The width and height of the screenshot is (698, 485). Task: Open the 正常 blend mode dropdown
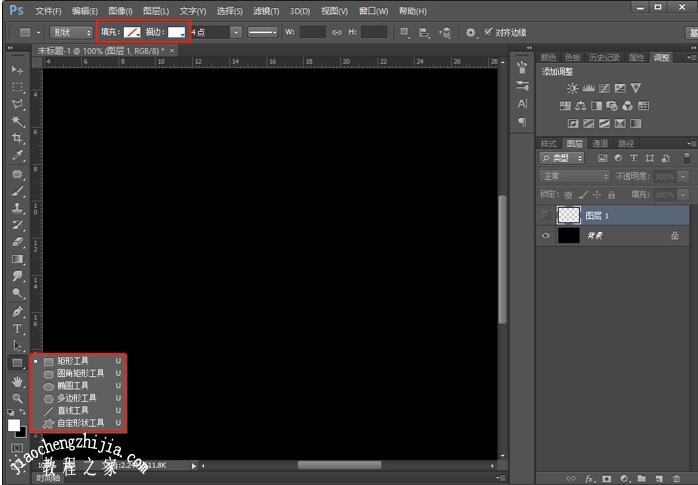[x=574, y=176]
